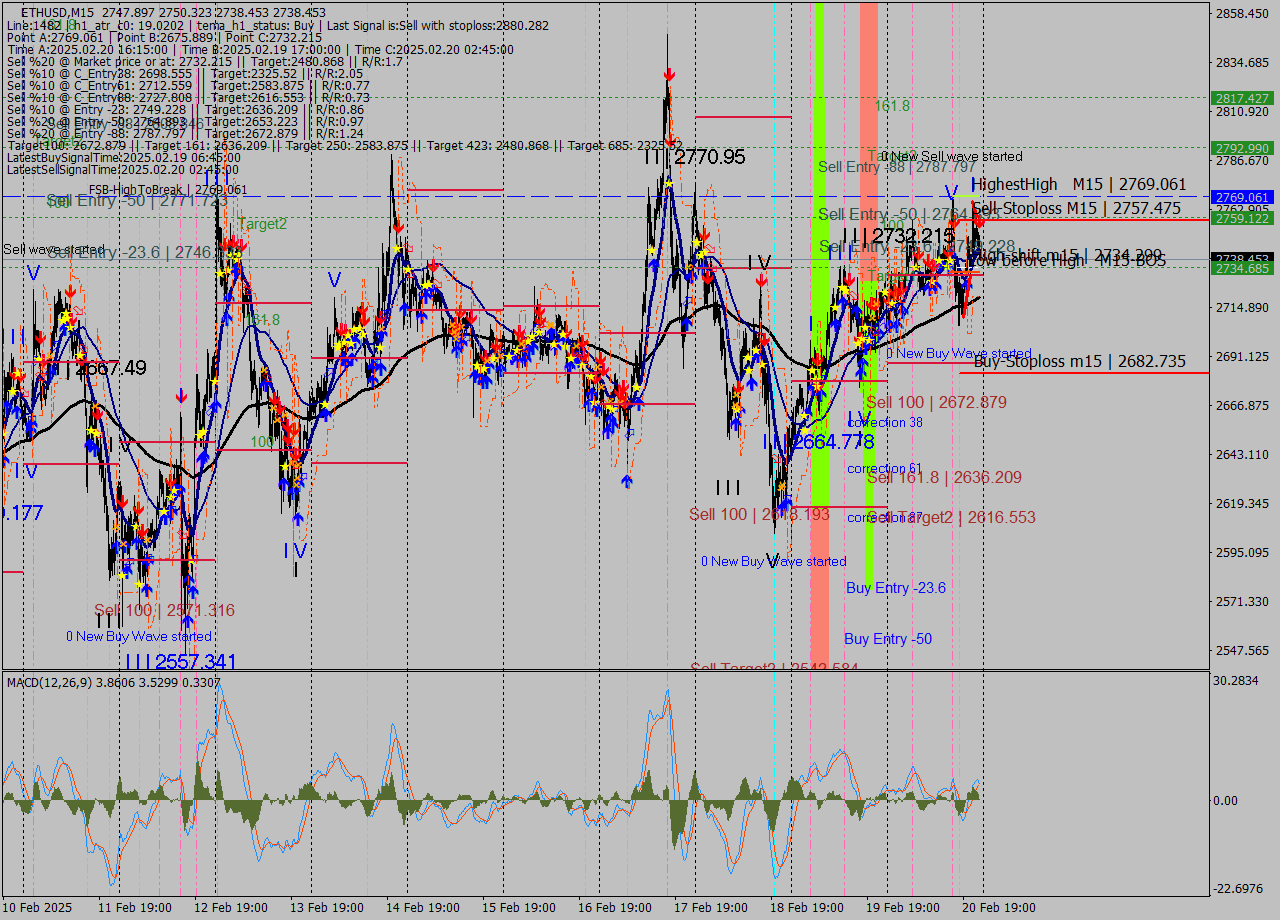Click the 17 Feb 19:00 date label

point(711,907)
